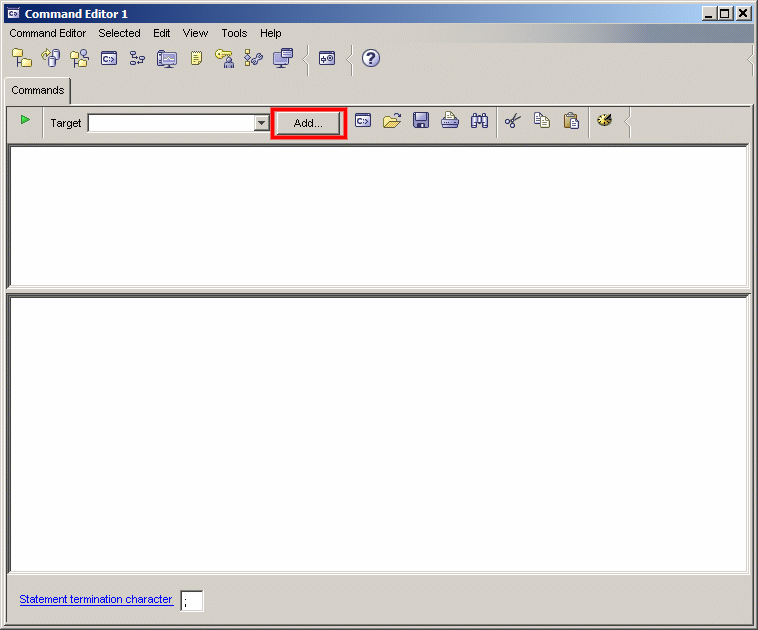The width and height of the screenshot is (758, 630).
Task: Minimize the Command Editor 1 window
Action: [x=709, y=14]
